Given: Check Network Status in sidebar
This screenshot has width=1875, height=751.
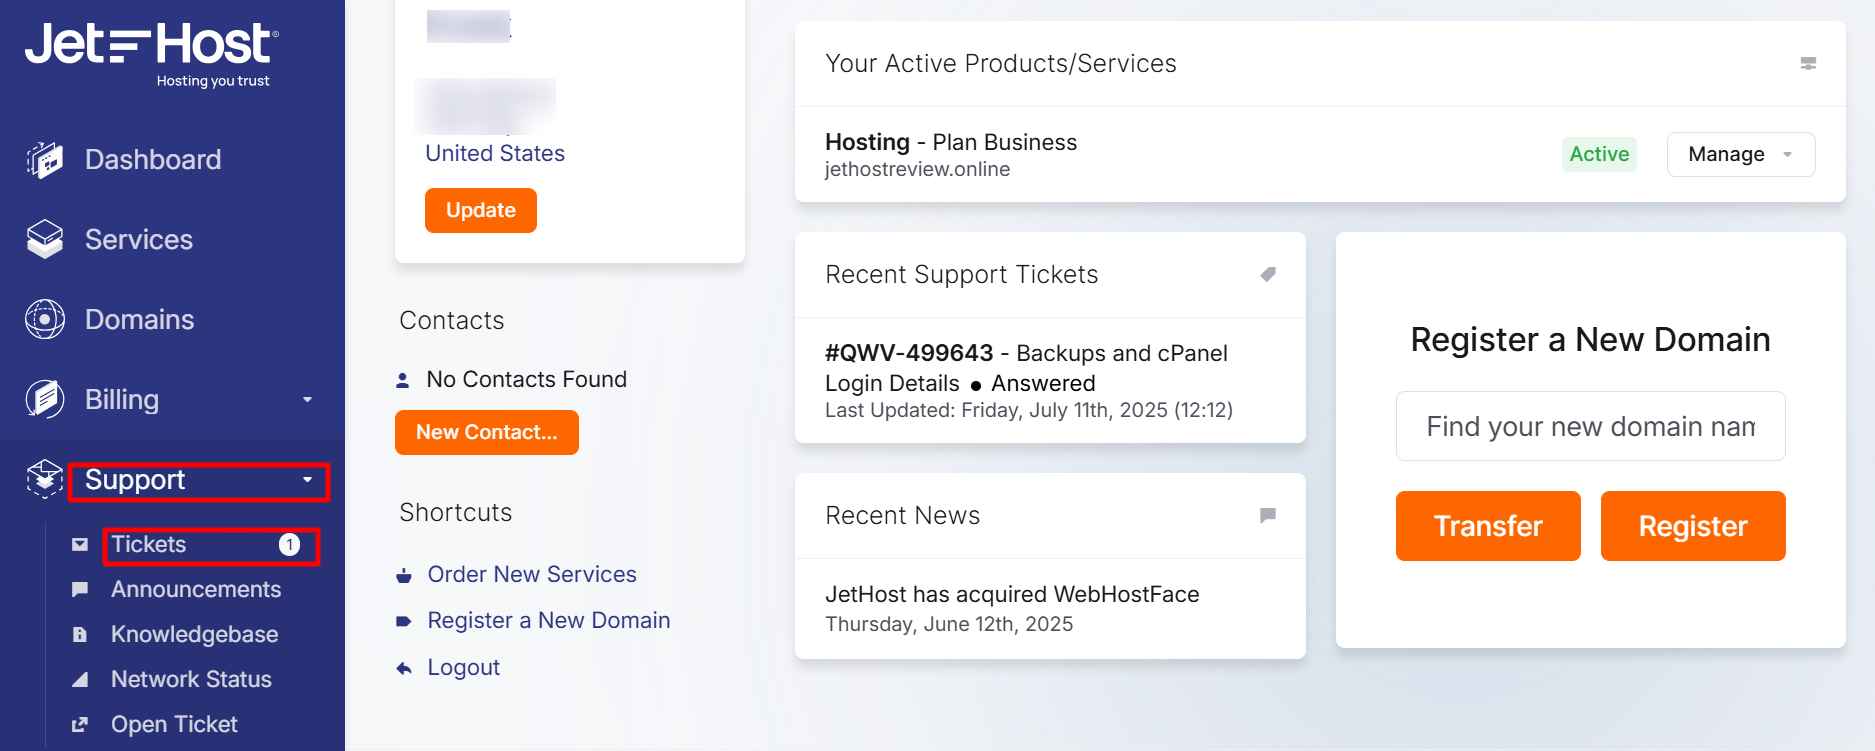Looking at the screenshot, I should pos(191,679).
